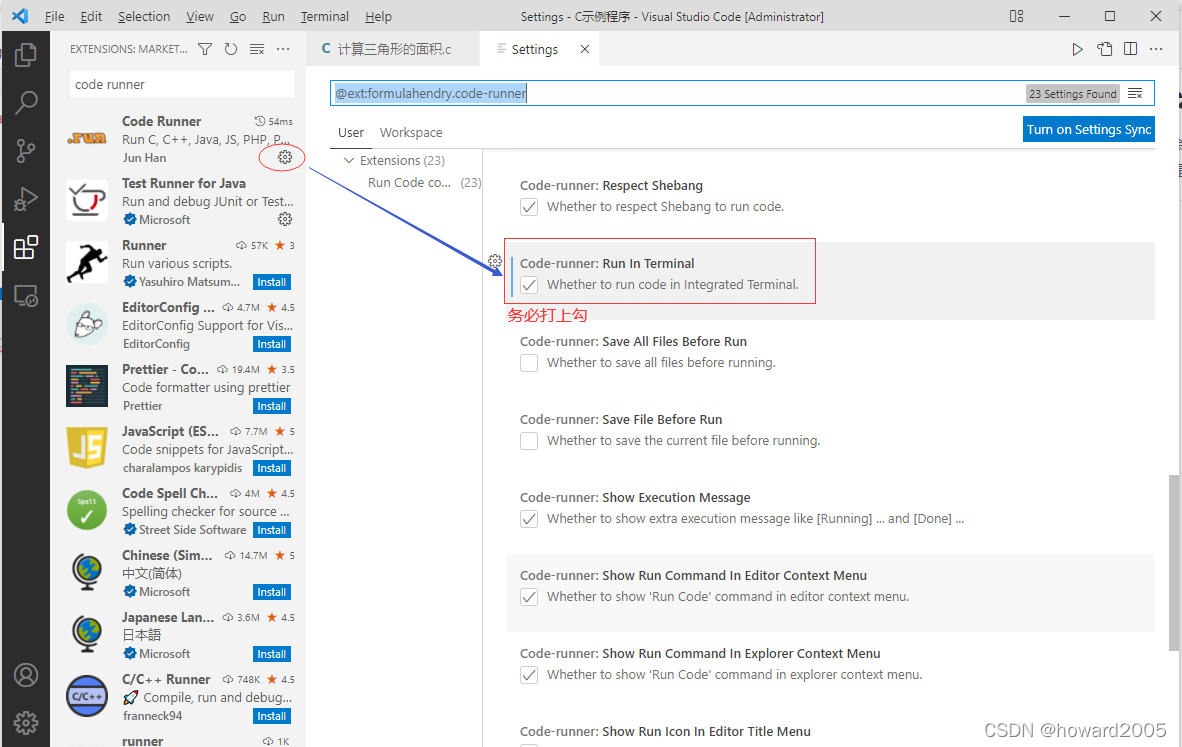Viewport: 1182px width, 747px height.
Task: Open Settings JSON file icon
Action: pos(1104,49)
